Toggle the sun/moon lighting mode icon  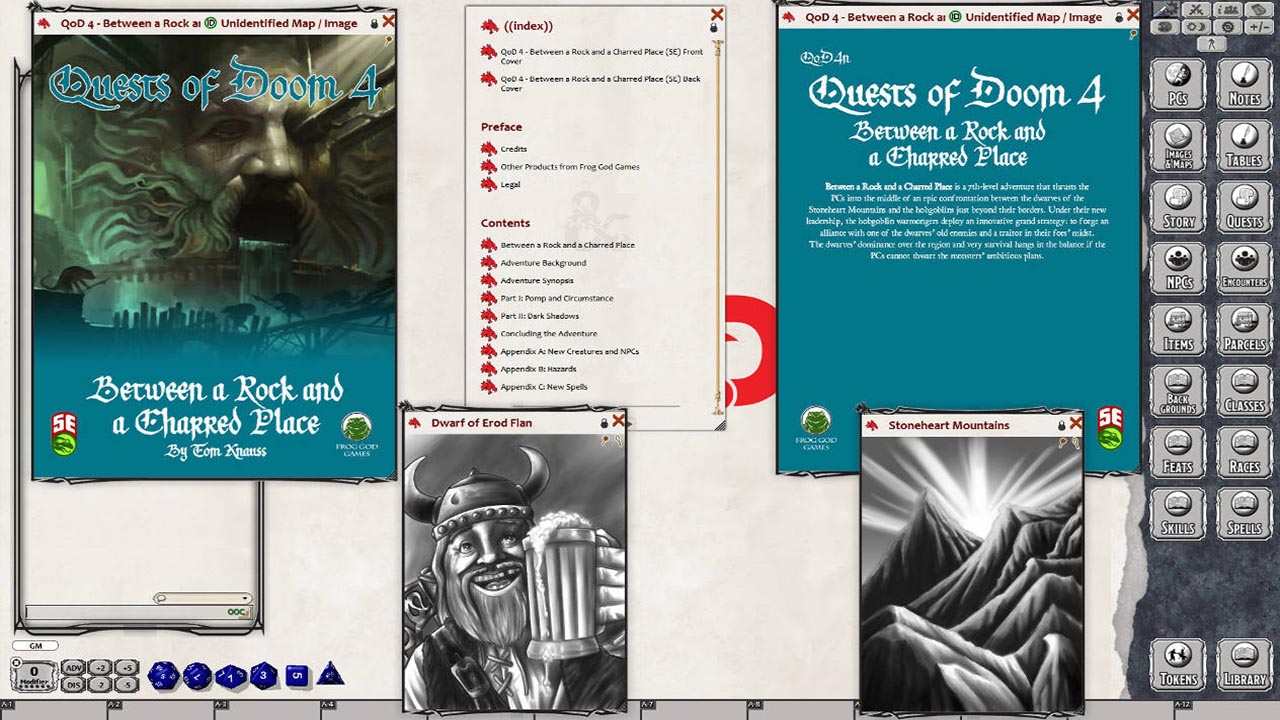1195,27
